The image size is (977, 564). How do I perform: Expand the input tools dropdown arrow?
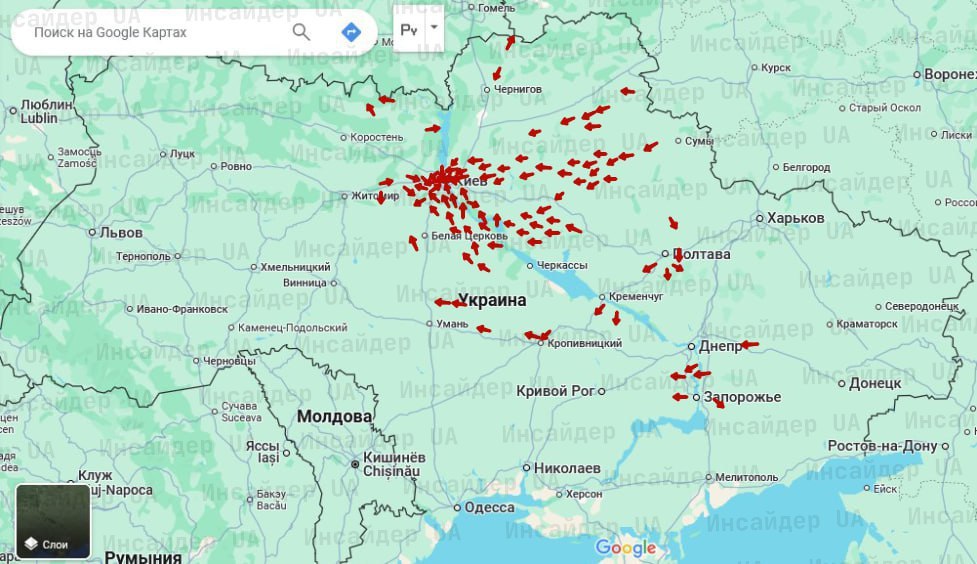[434, 29]
